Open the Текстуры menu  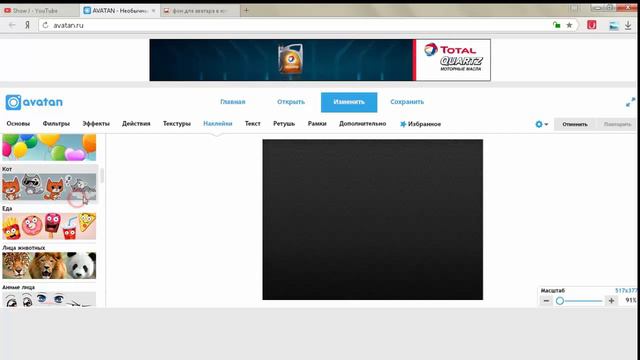tap(177, 123)
